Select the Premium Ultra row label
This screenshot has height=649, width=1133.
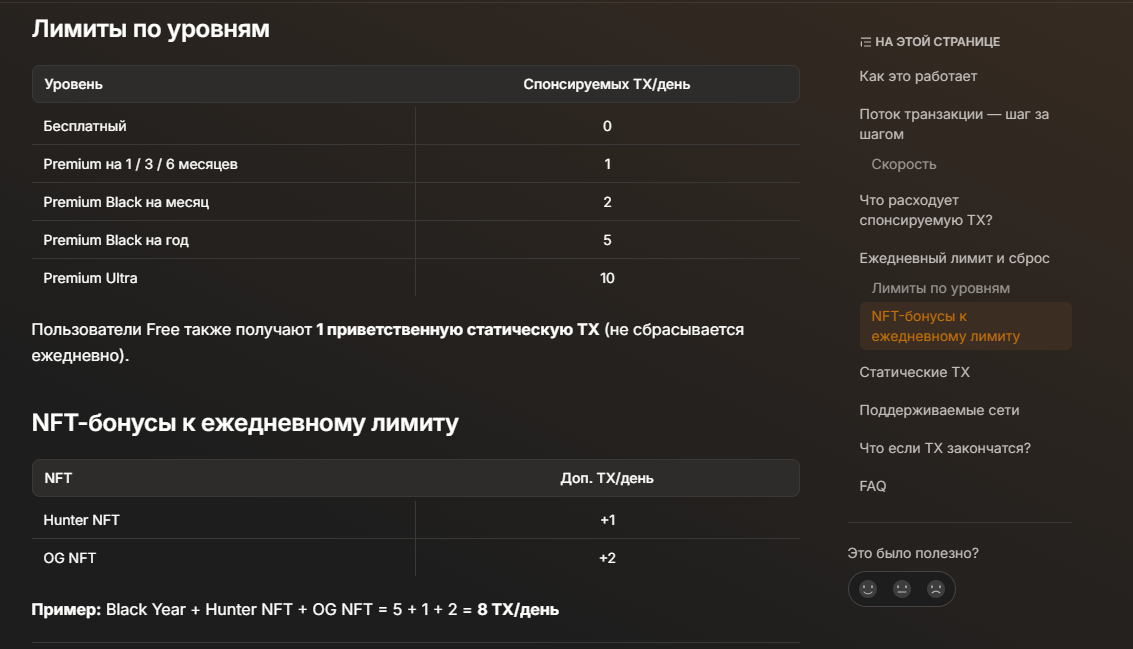tap(90, 278)
